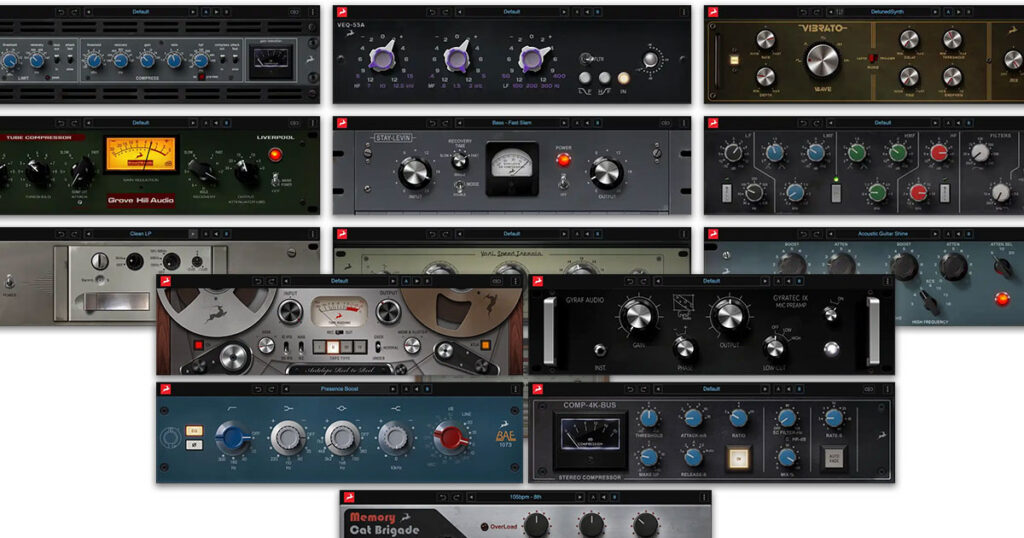Enable Auto Fade on the COMP-4K-BUS

[x=834, y=458]
